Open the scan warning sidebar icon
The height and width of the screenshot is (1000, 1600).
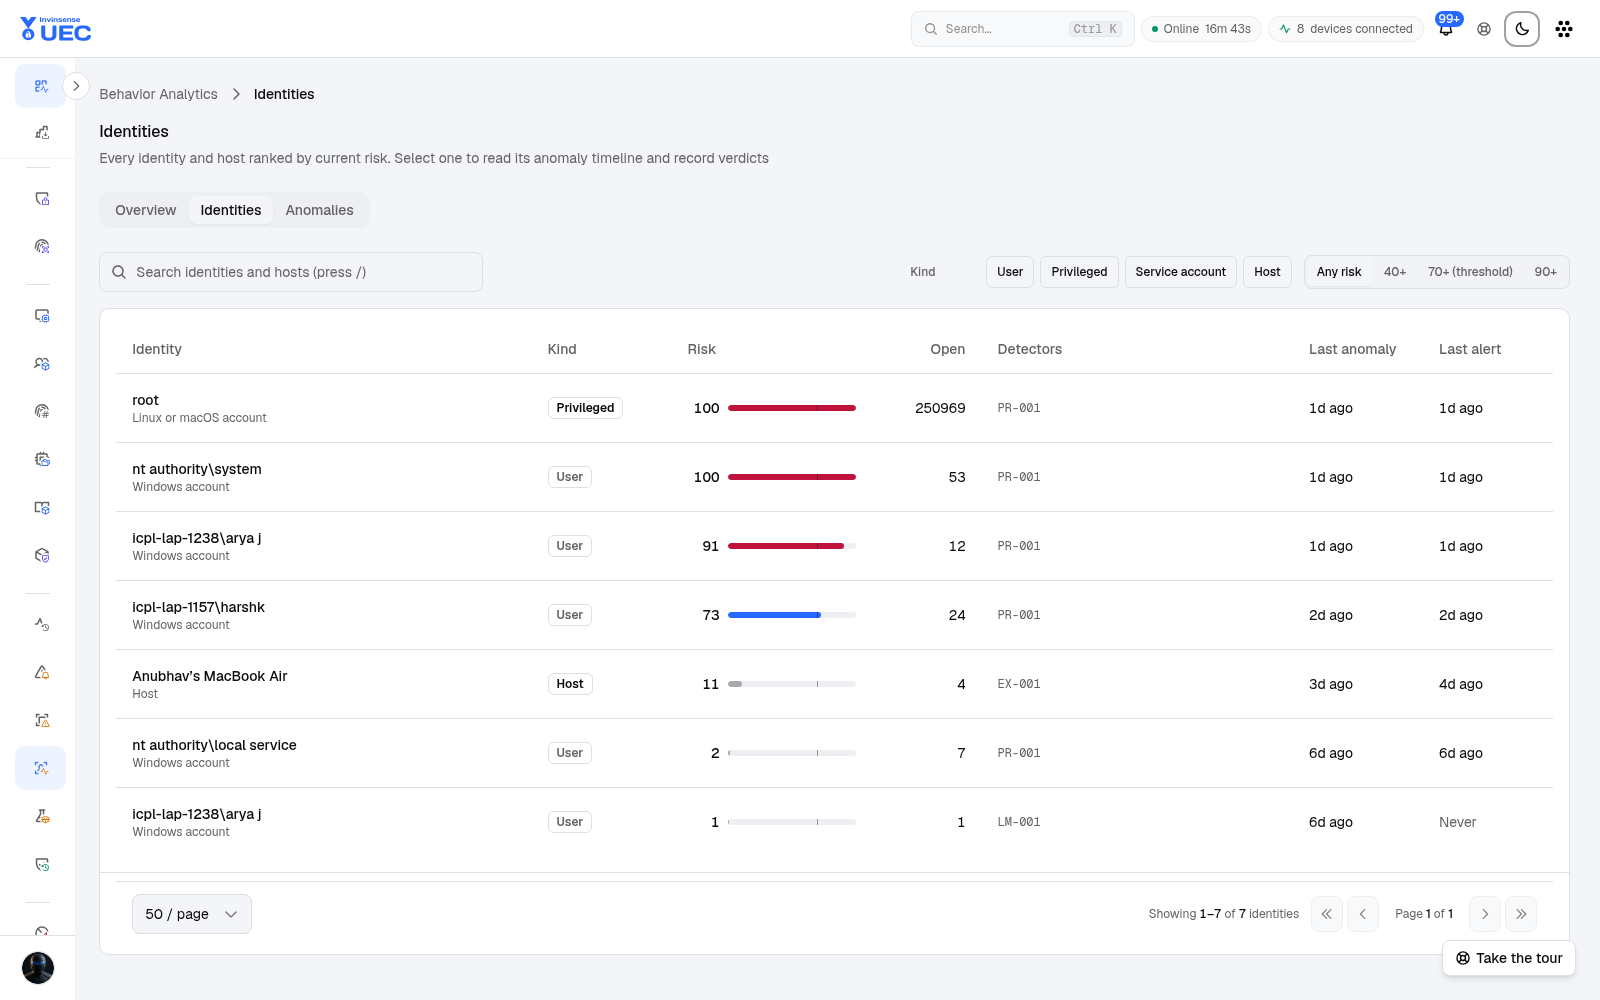(41, 720)
